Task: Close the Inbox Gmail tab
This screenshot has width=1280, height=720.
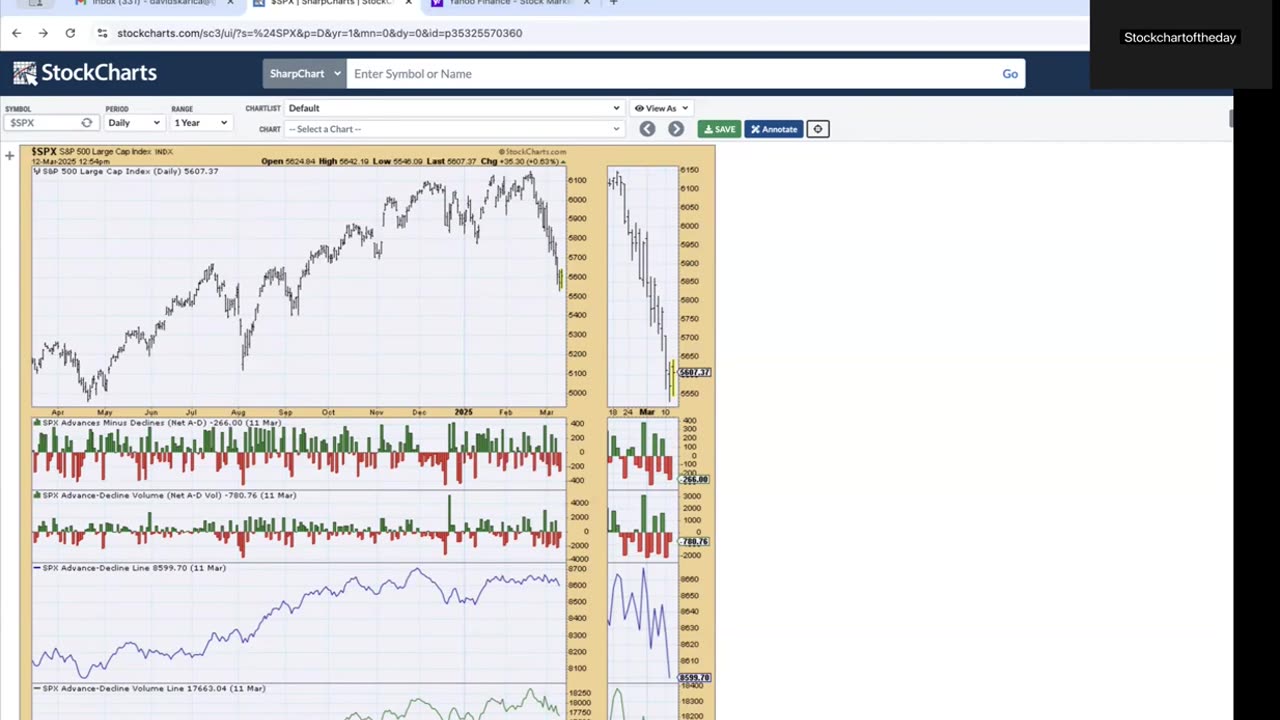Action: coord(230,3)
